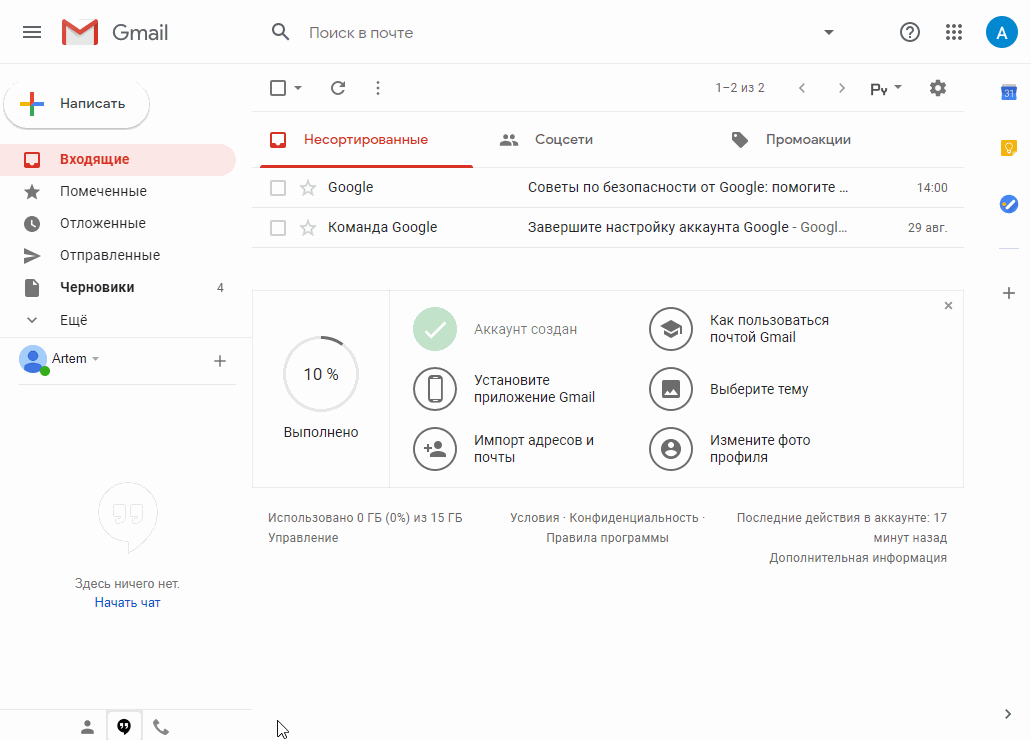Viewport: 1031px width, 740px height.
Task: Click the how-to-use Gmail graduation icon
Action: [x=671, y=329]
